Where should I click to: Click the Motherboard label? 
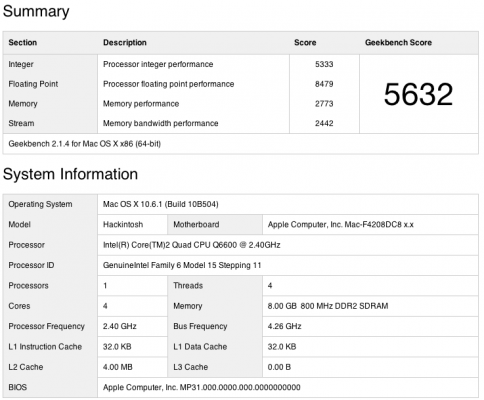click(x=196, y=225)
